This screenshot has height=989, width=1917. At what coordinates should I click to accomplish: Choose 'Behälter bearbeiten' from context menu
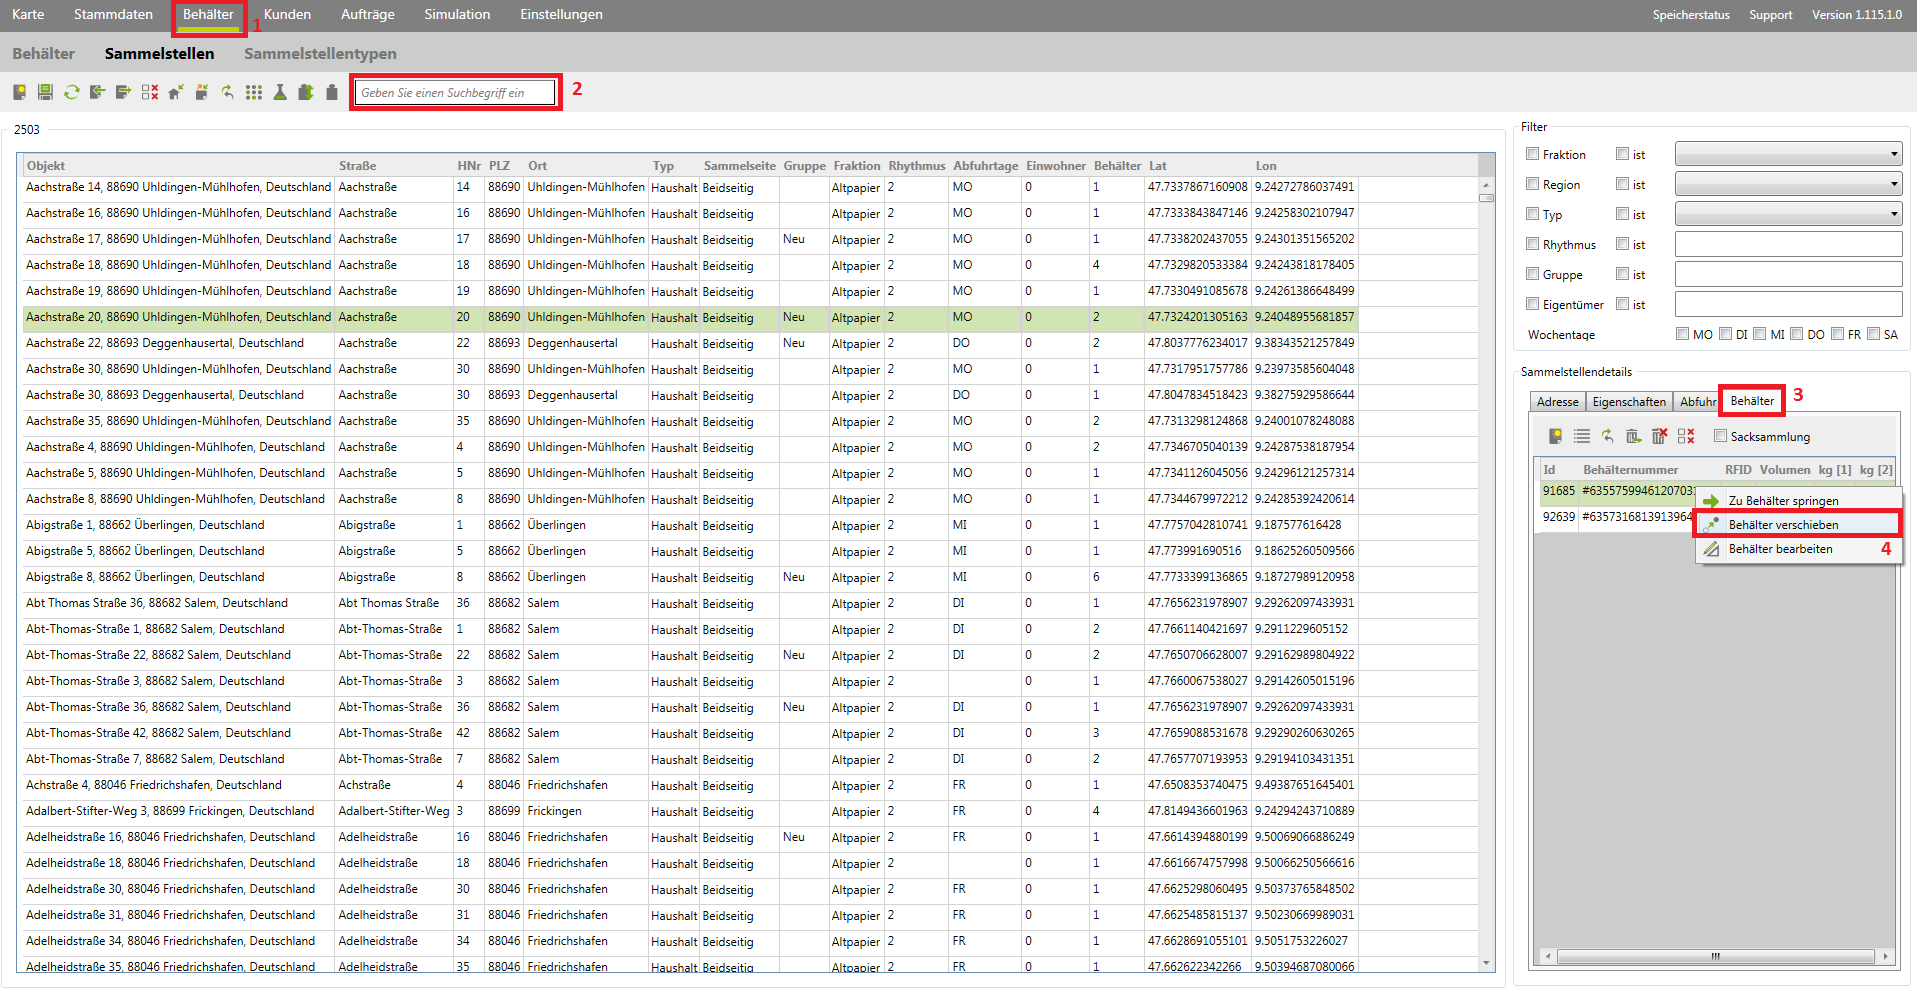(1799, 548)
